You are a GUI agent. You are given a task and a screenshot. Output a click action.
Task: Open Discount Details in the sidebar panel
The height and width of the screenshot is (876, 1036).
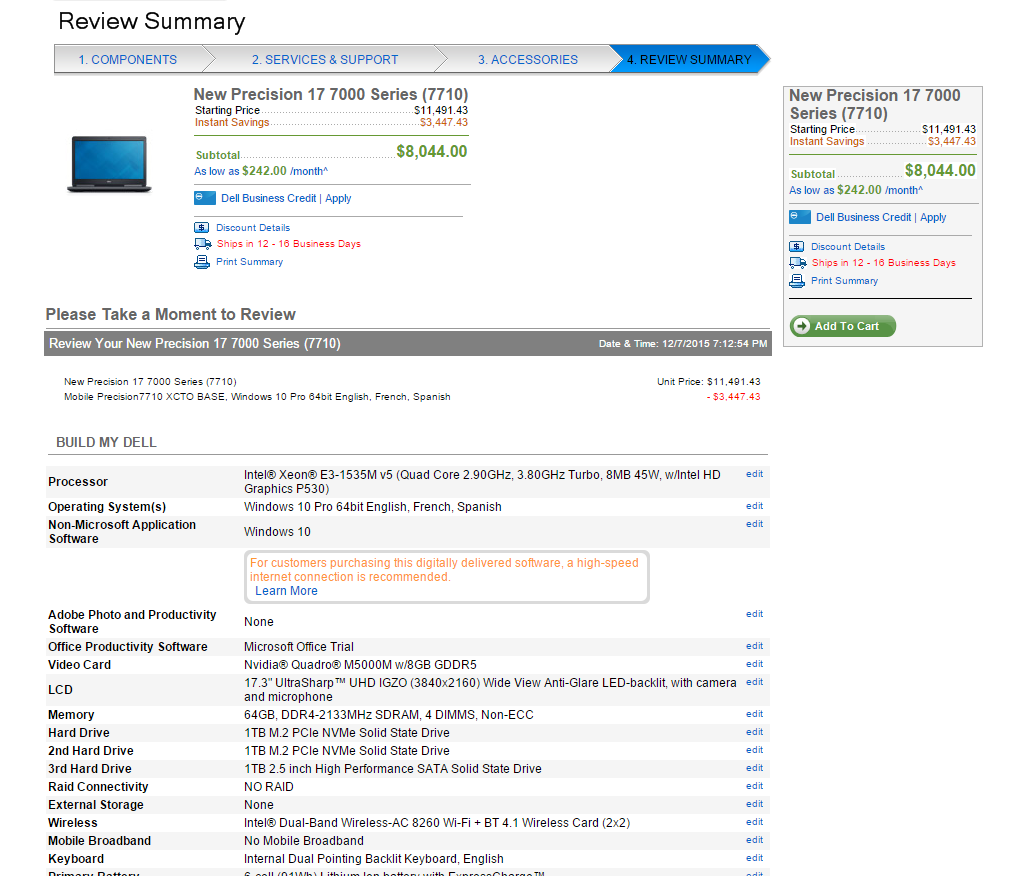(x=848, y=246)
